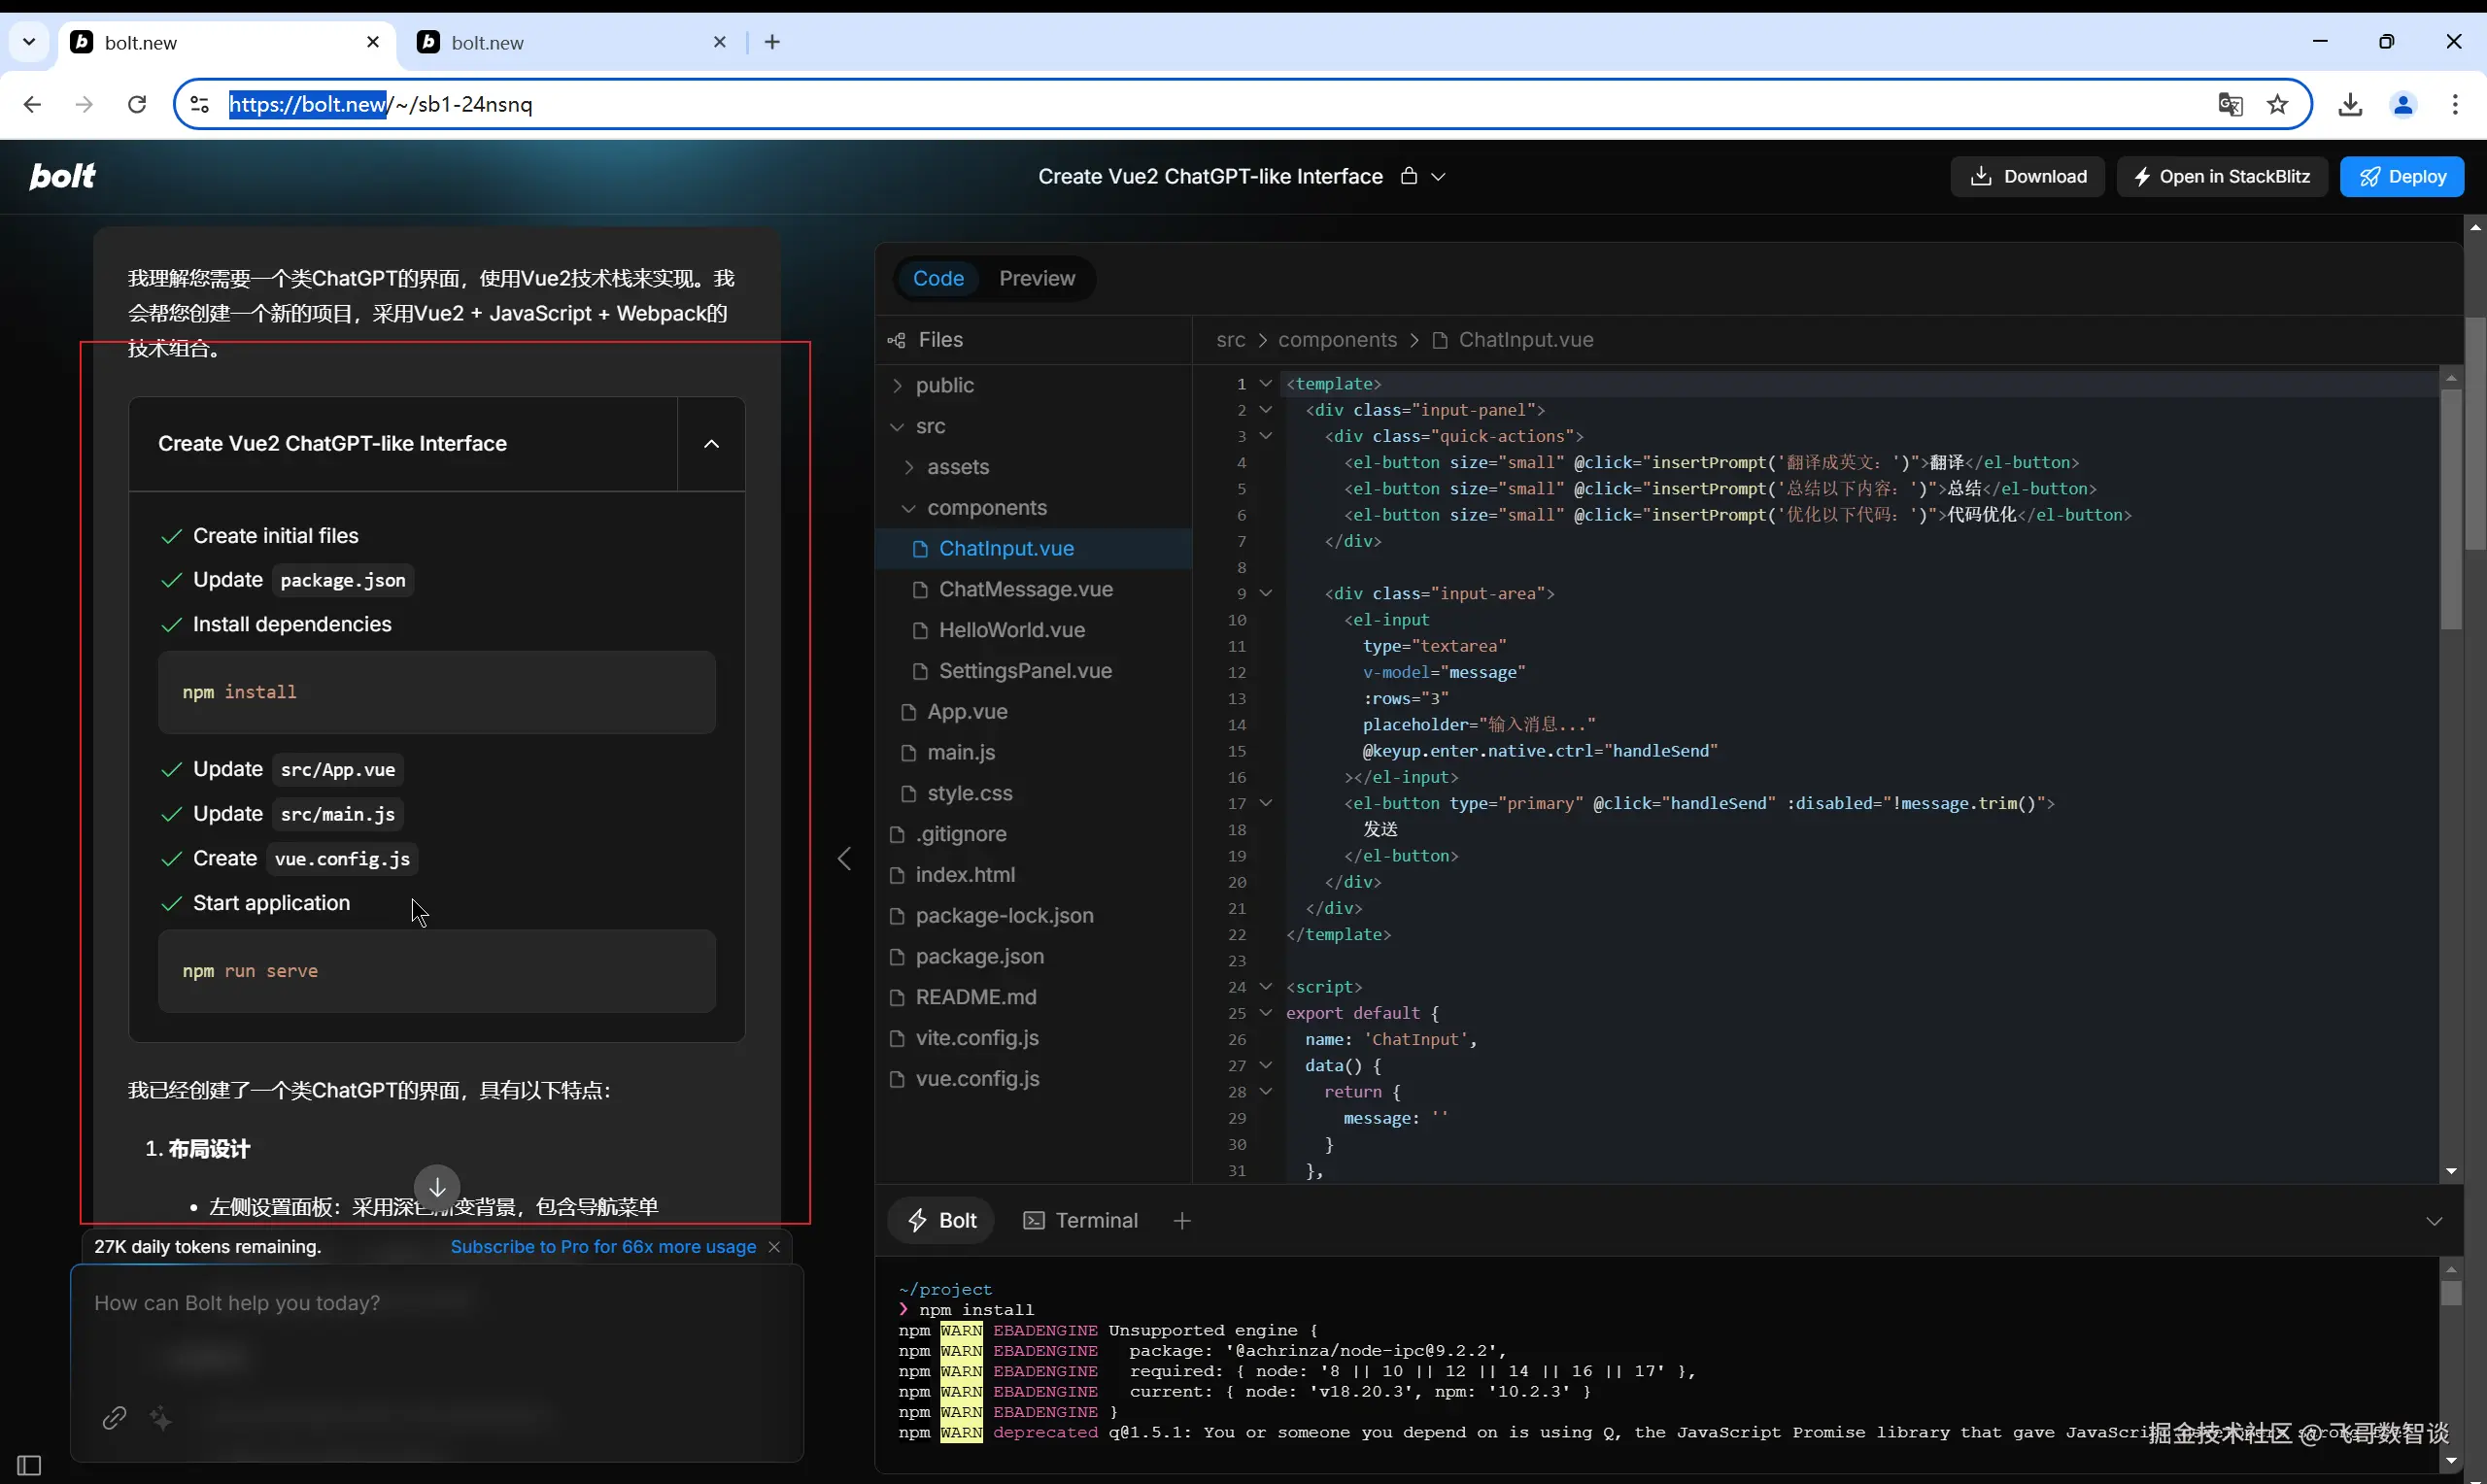The image size is (2487, 1484).
Task: Click the enhance prompt sparkle icon
Action: point(161,1417)
